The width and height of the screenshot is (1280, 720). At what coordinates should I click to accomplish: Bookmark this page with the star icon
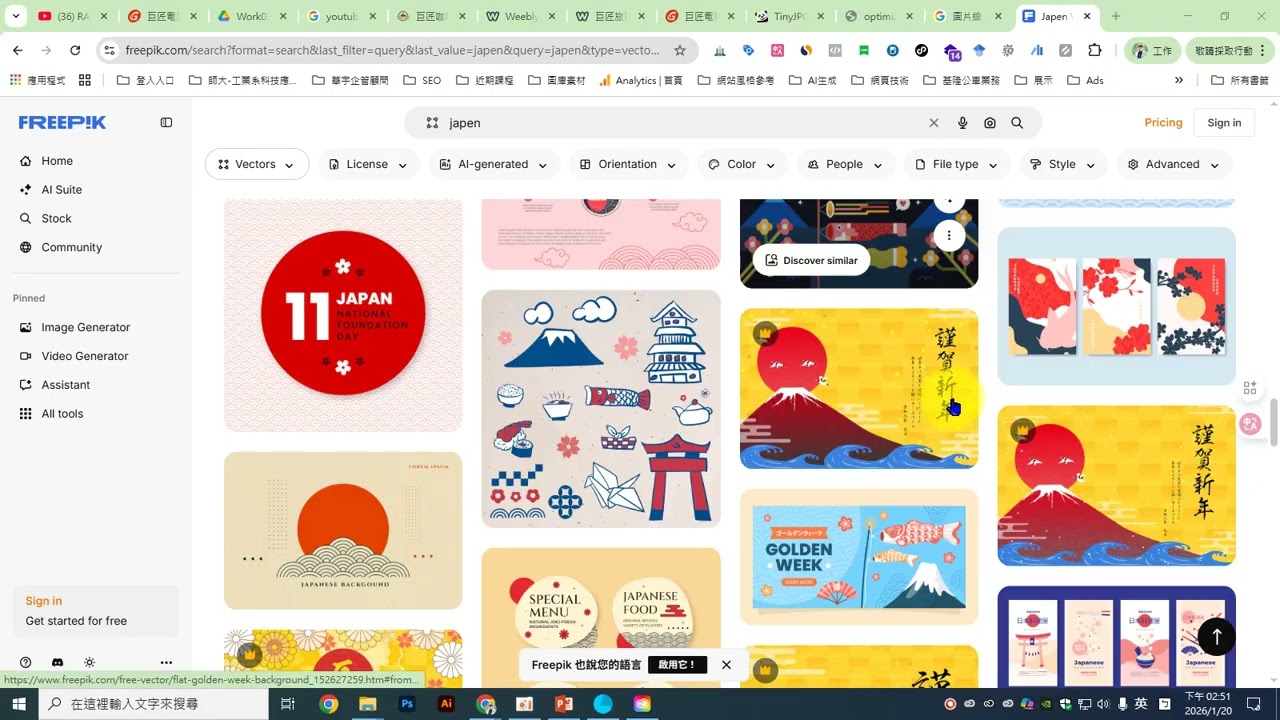[680, 50]
